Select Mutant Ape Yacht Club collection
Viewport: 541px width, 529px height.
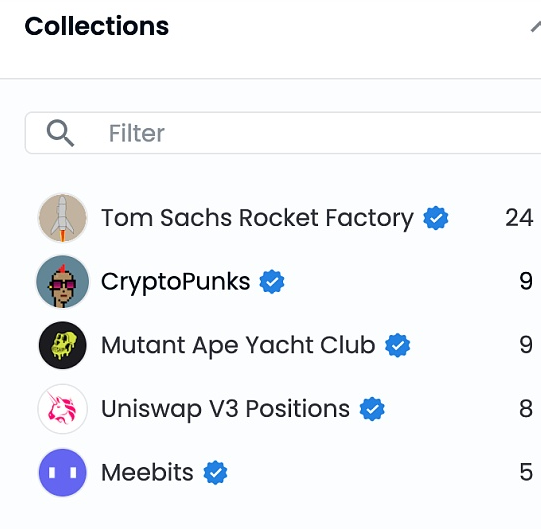click(x=283, y=345)
